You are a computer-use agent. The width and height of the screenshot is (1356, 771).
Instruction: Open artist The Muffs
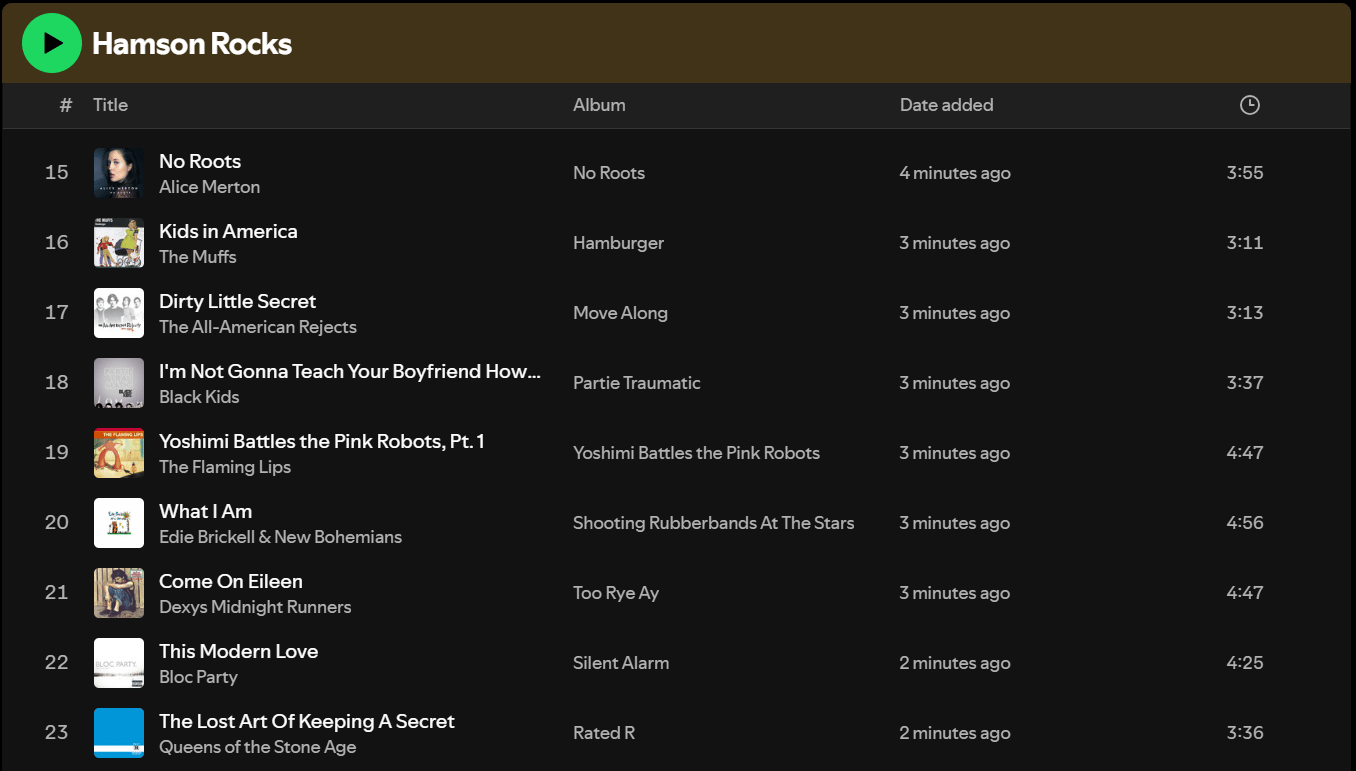[198, 257]
